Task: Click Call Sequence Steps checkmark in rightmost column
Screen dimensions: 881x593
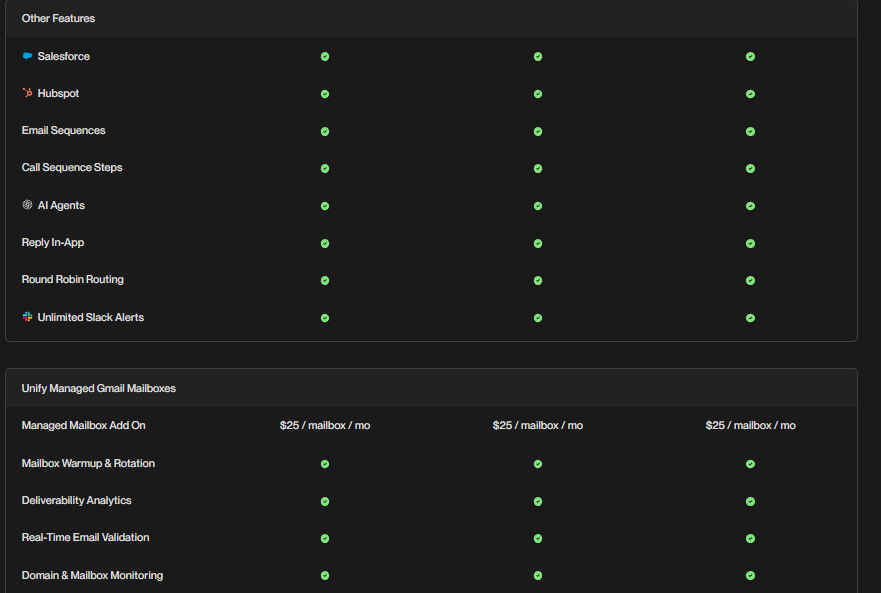Action: pyautogui.click(x=750, y=169)
